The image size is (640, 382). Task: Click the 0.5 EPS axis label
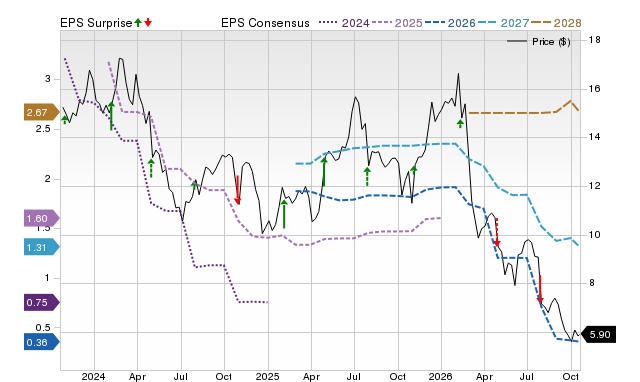click(43, 328)
